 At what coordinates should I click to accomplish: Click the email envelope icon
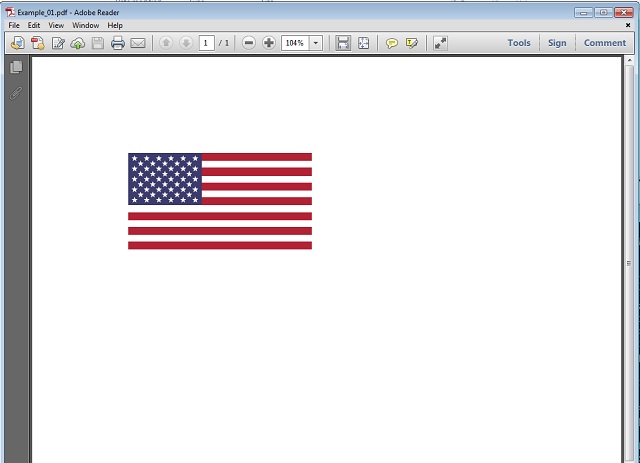(x=138, y=43)
